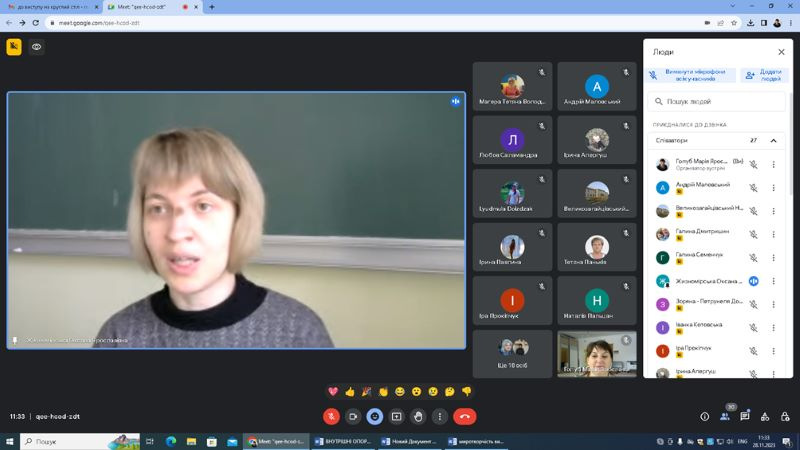
Task: Click the eye icon at top left
Action: tap(36, 46)
